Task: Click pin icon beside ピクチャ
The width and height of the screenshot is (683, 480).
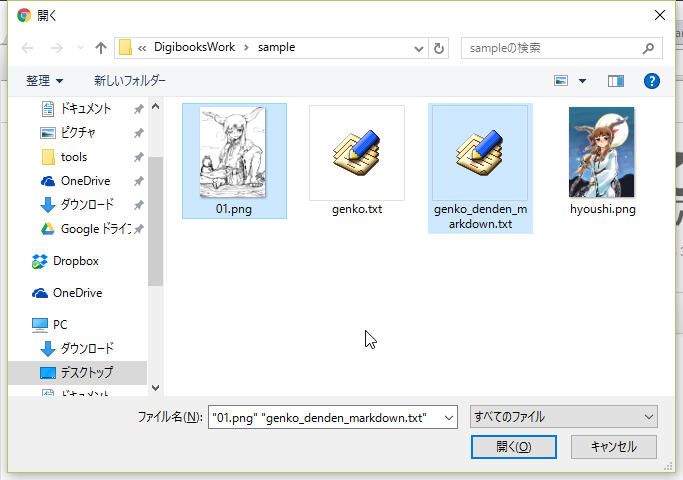Action: tap(139, 133)
